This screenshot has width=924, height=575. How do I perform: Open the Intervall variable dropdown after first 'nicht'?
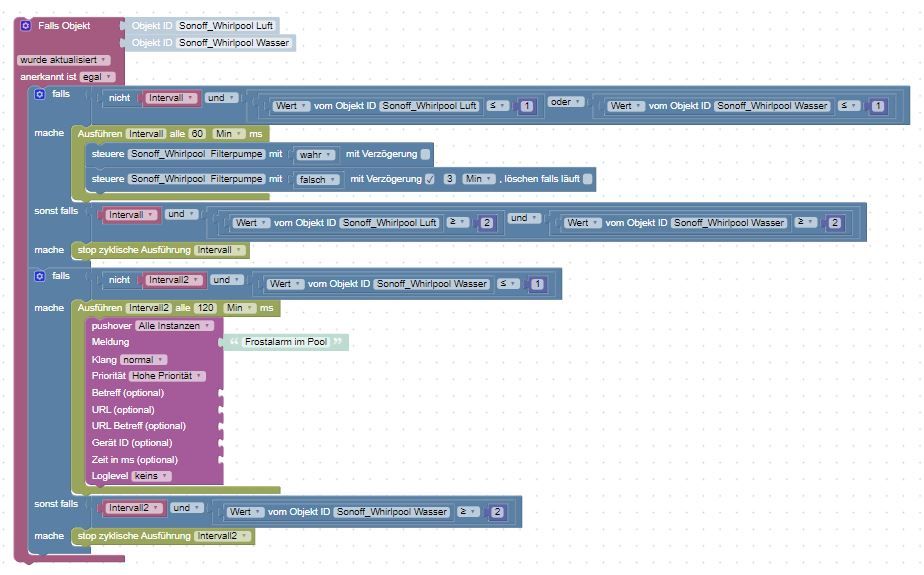[171, 98]
